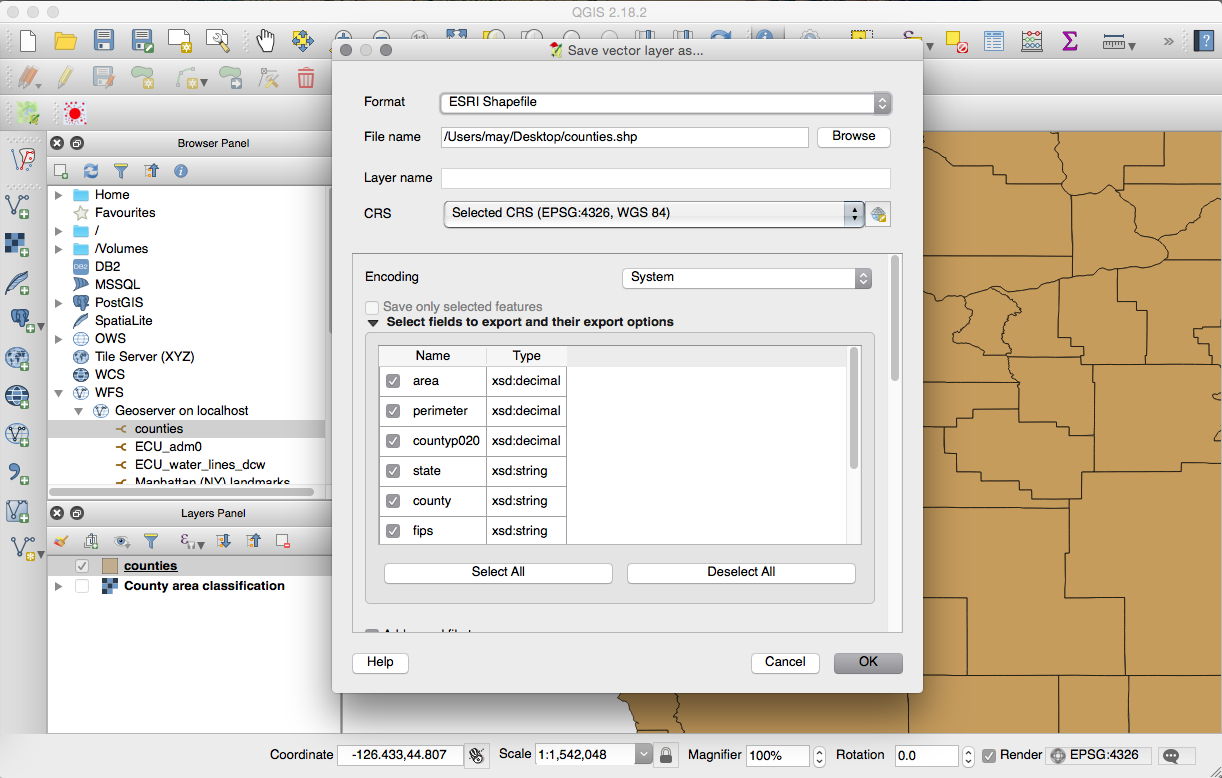Uncheck the perimeter field checkbox
Screen dimensions: 1222x778
click(393, 411)
